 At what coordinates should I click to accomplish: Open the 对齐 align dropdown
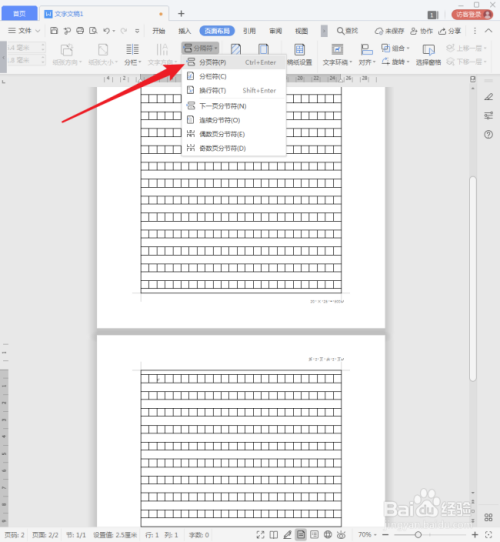point(367,55)
